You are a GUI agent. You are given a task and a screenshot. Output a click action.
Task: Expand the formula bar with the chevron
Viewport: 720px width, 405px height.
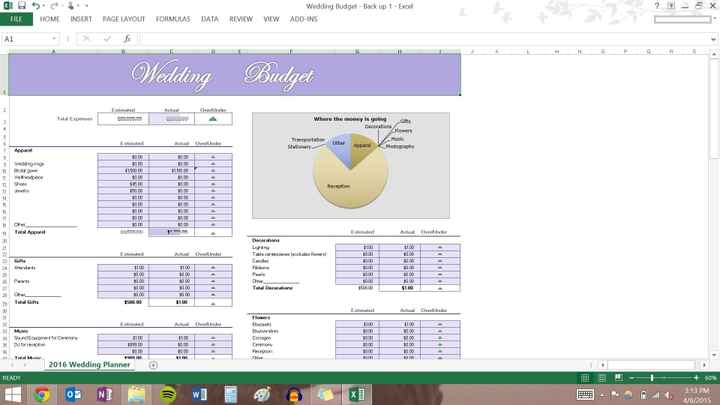tap(713, 39)
